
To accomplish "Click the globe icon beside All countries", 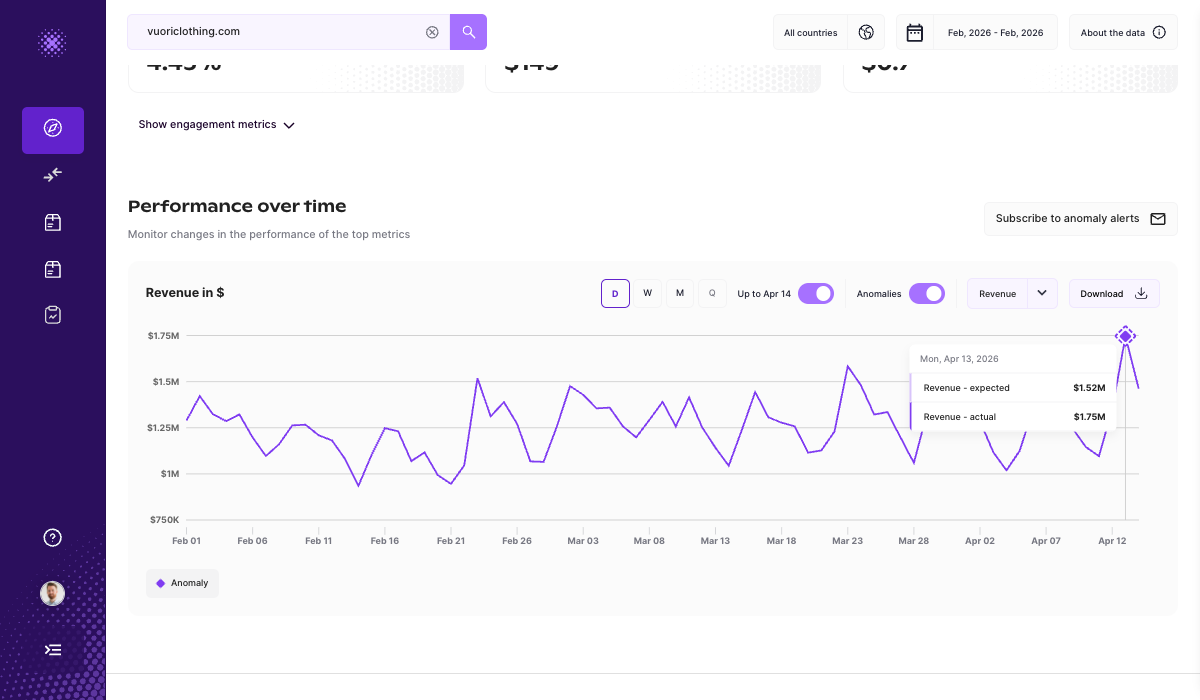I will 866,31.
